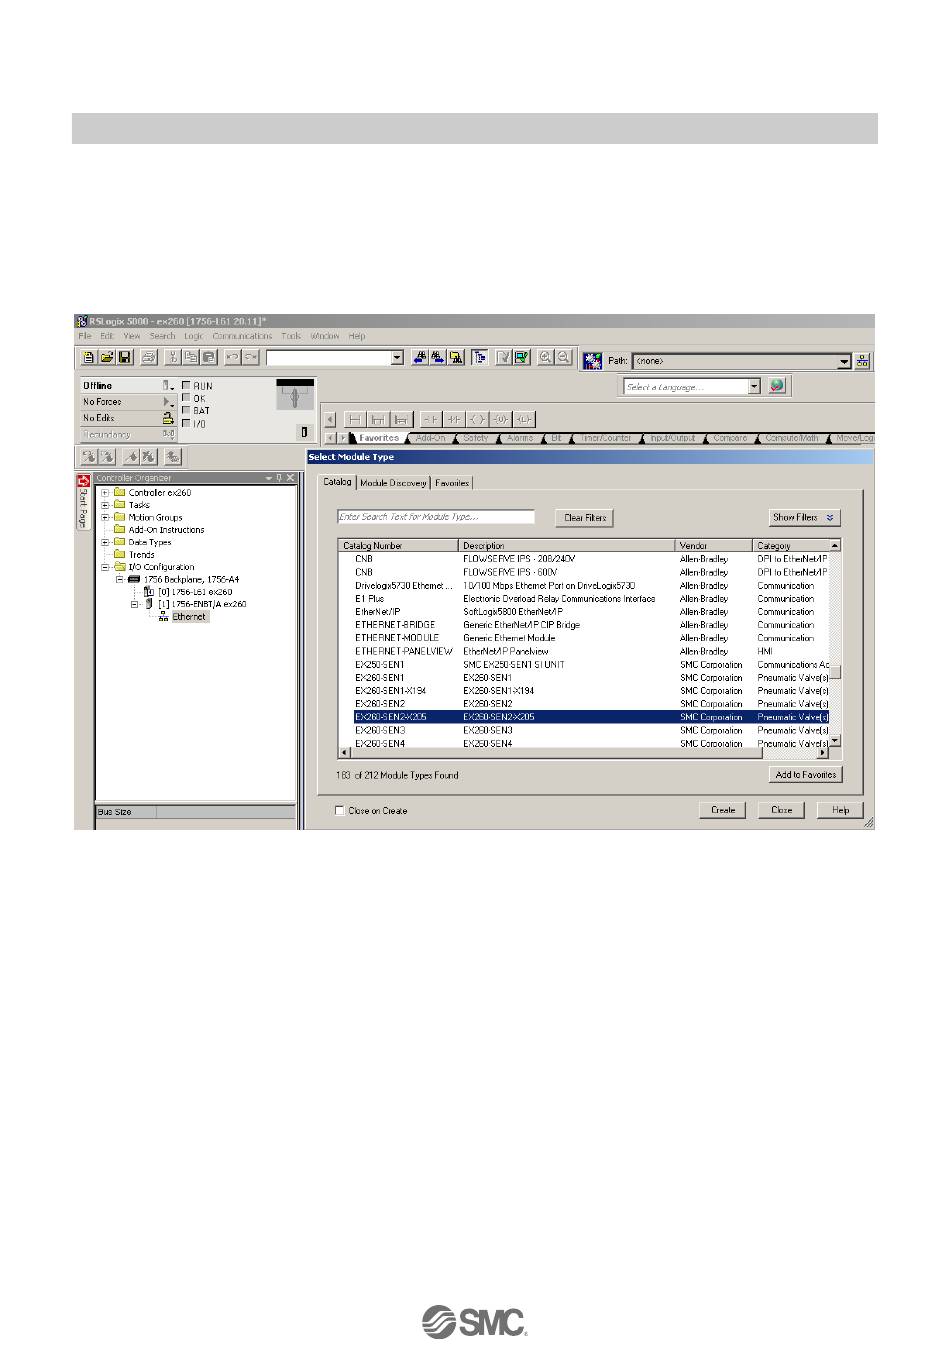This screenshot has width=950, height=1360.
Task: Collapse the 1756-ENBT/A ex260 node
Action: (134, 604)
